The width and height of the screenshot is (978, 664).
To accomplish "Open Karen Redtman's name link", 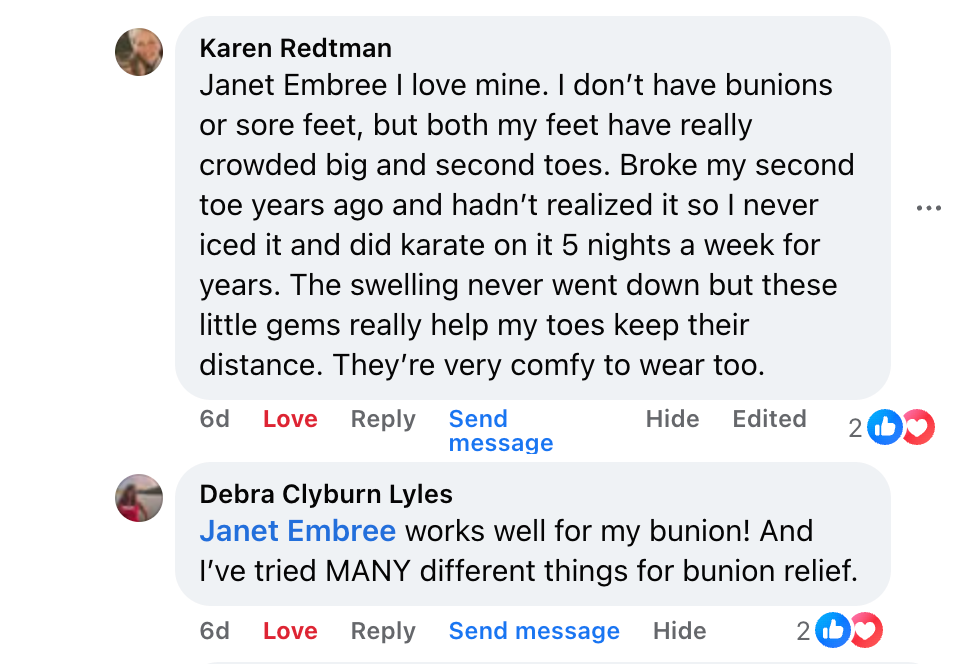I will pyautogui.click(x=295, y=48).
